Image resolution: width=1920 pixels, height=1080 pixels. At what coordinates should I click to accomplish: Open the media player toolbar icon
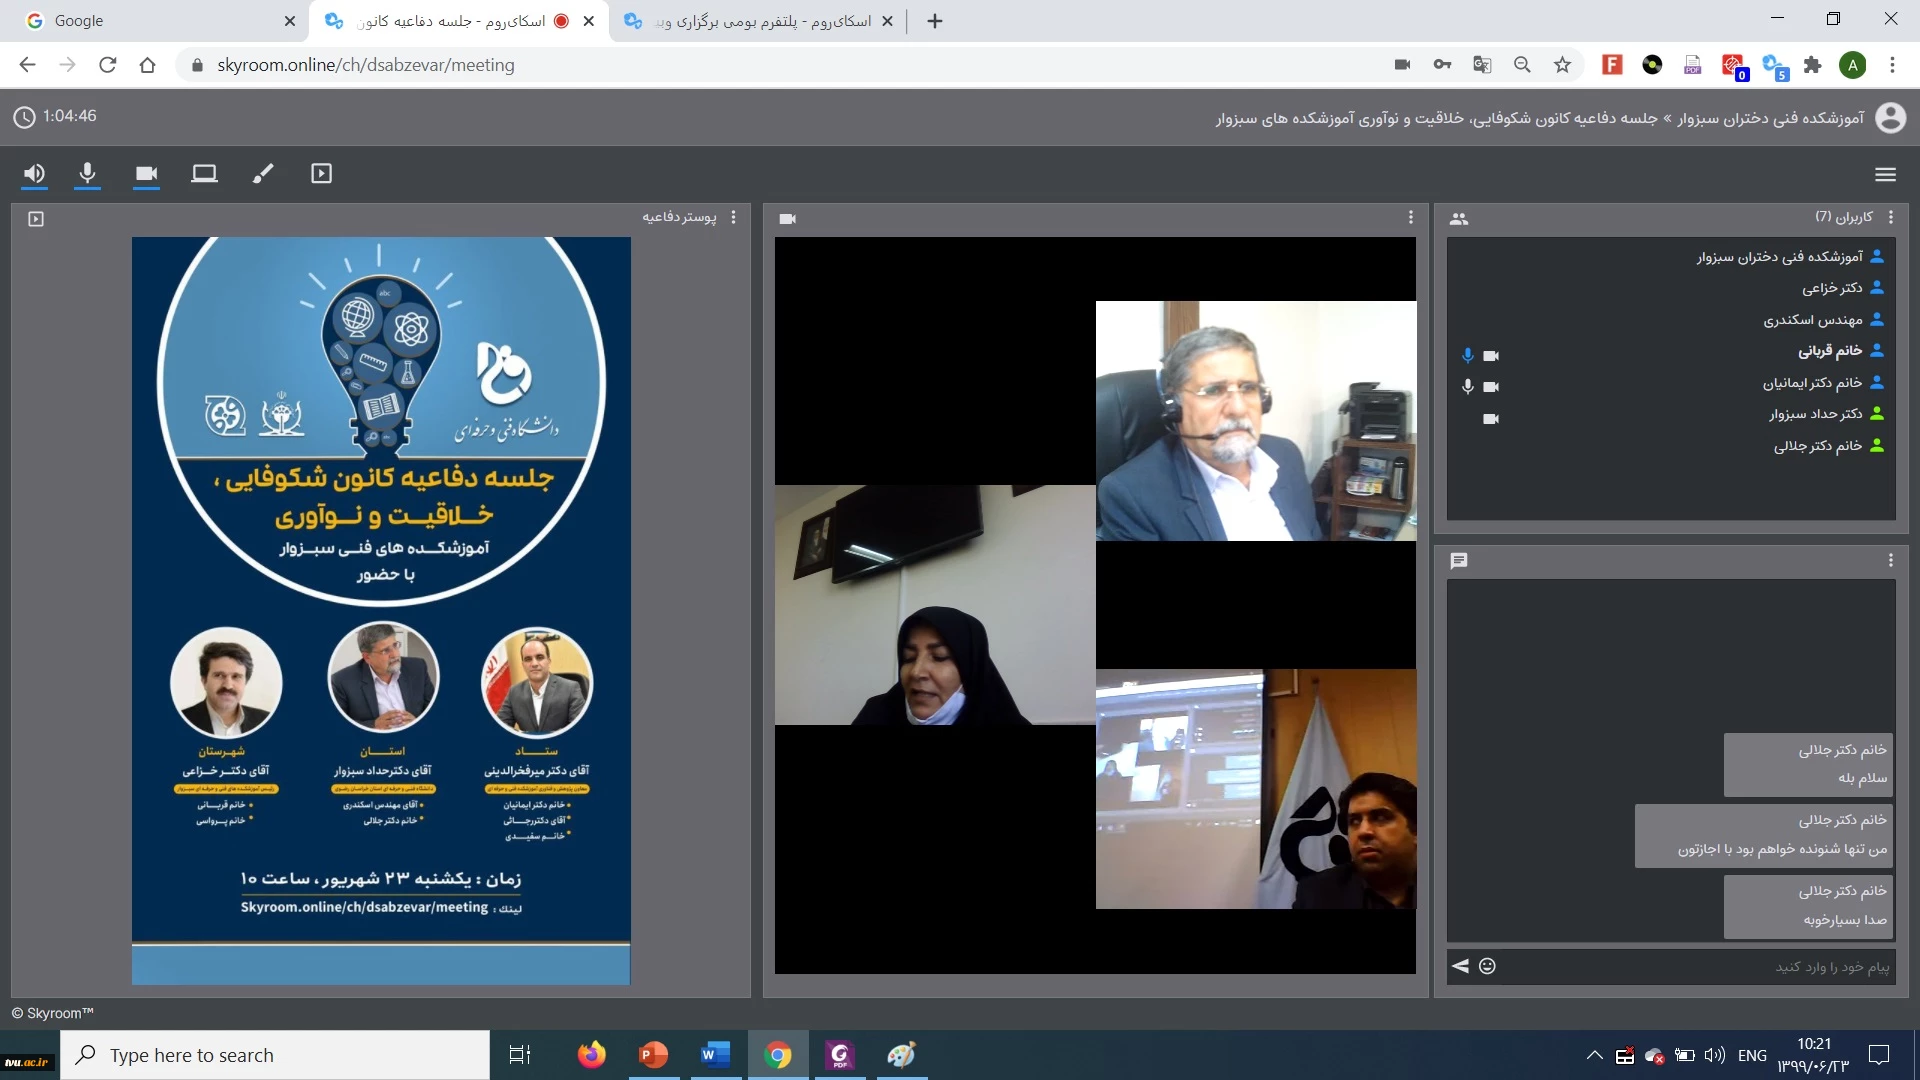tap(321, 174)
